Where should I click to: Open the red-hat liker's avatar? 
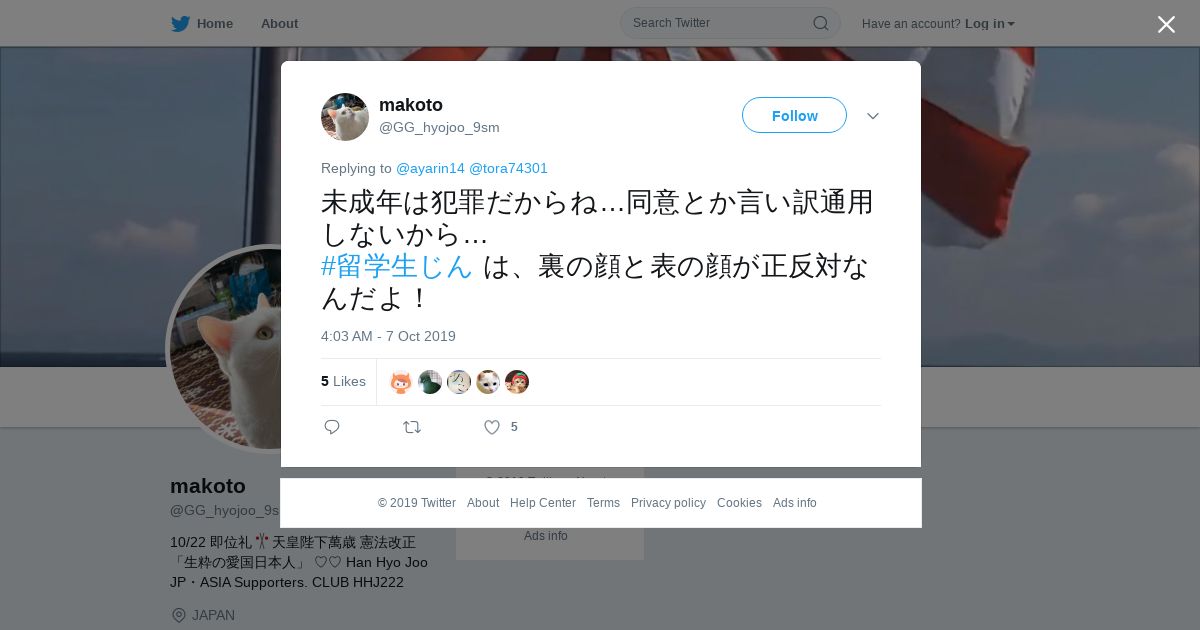click(517, 382)
